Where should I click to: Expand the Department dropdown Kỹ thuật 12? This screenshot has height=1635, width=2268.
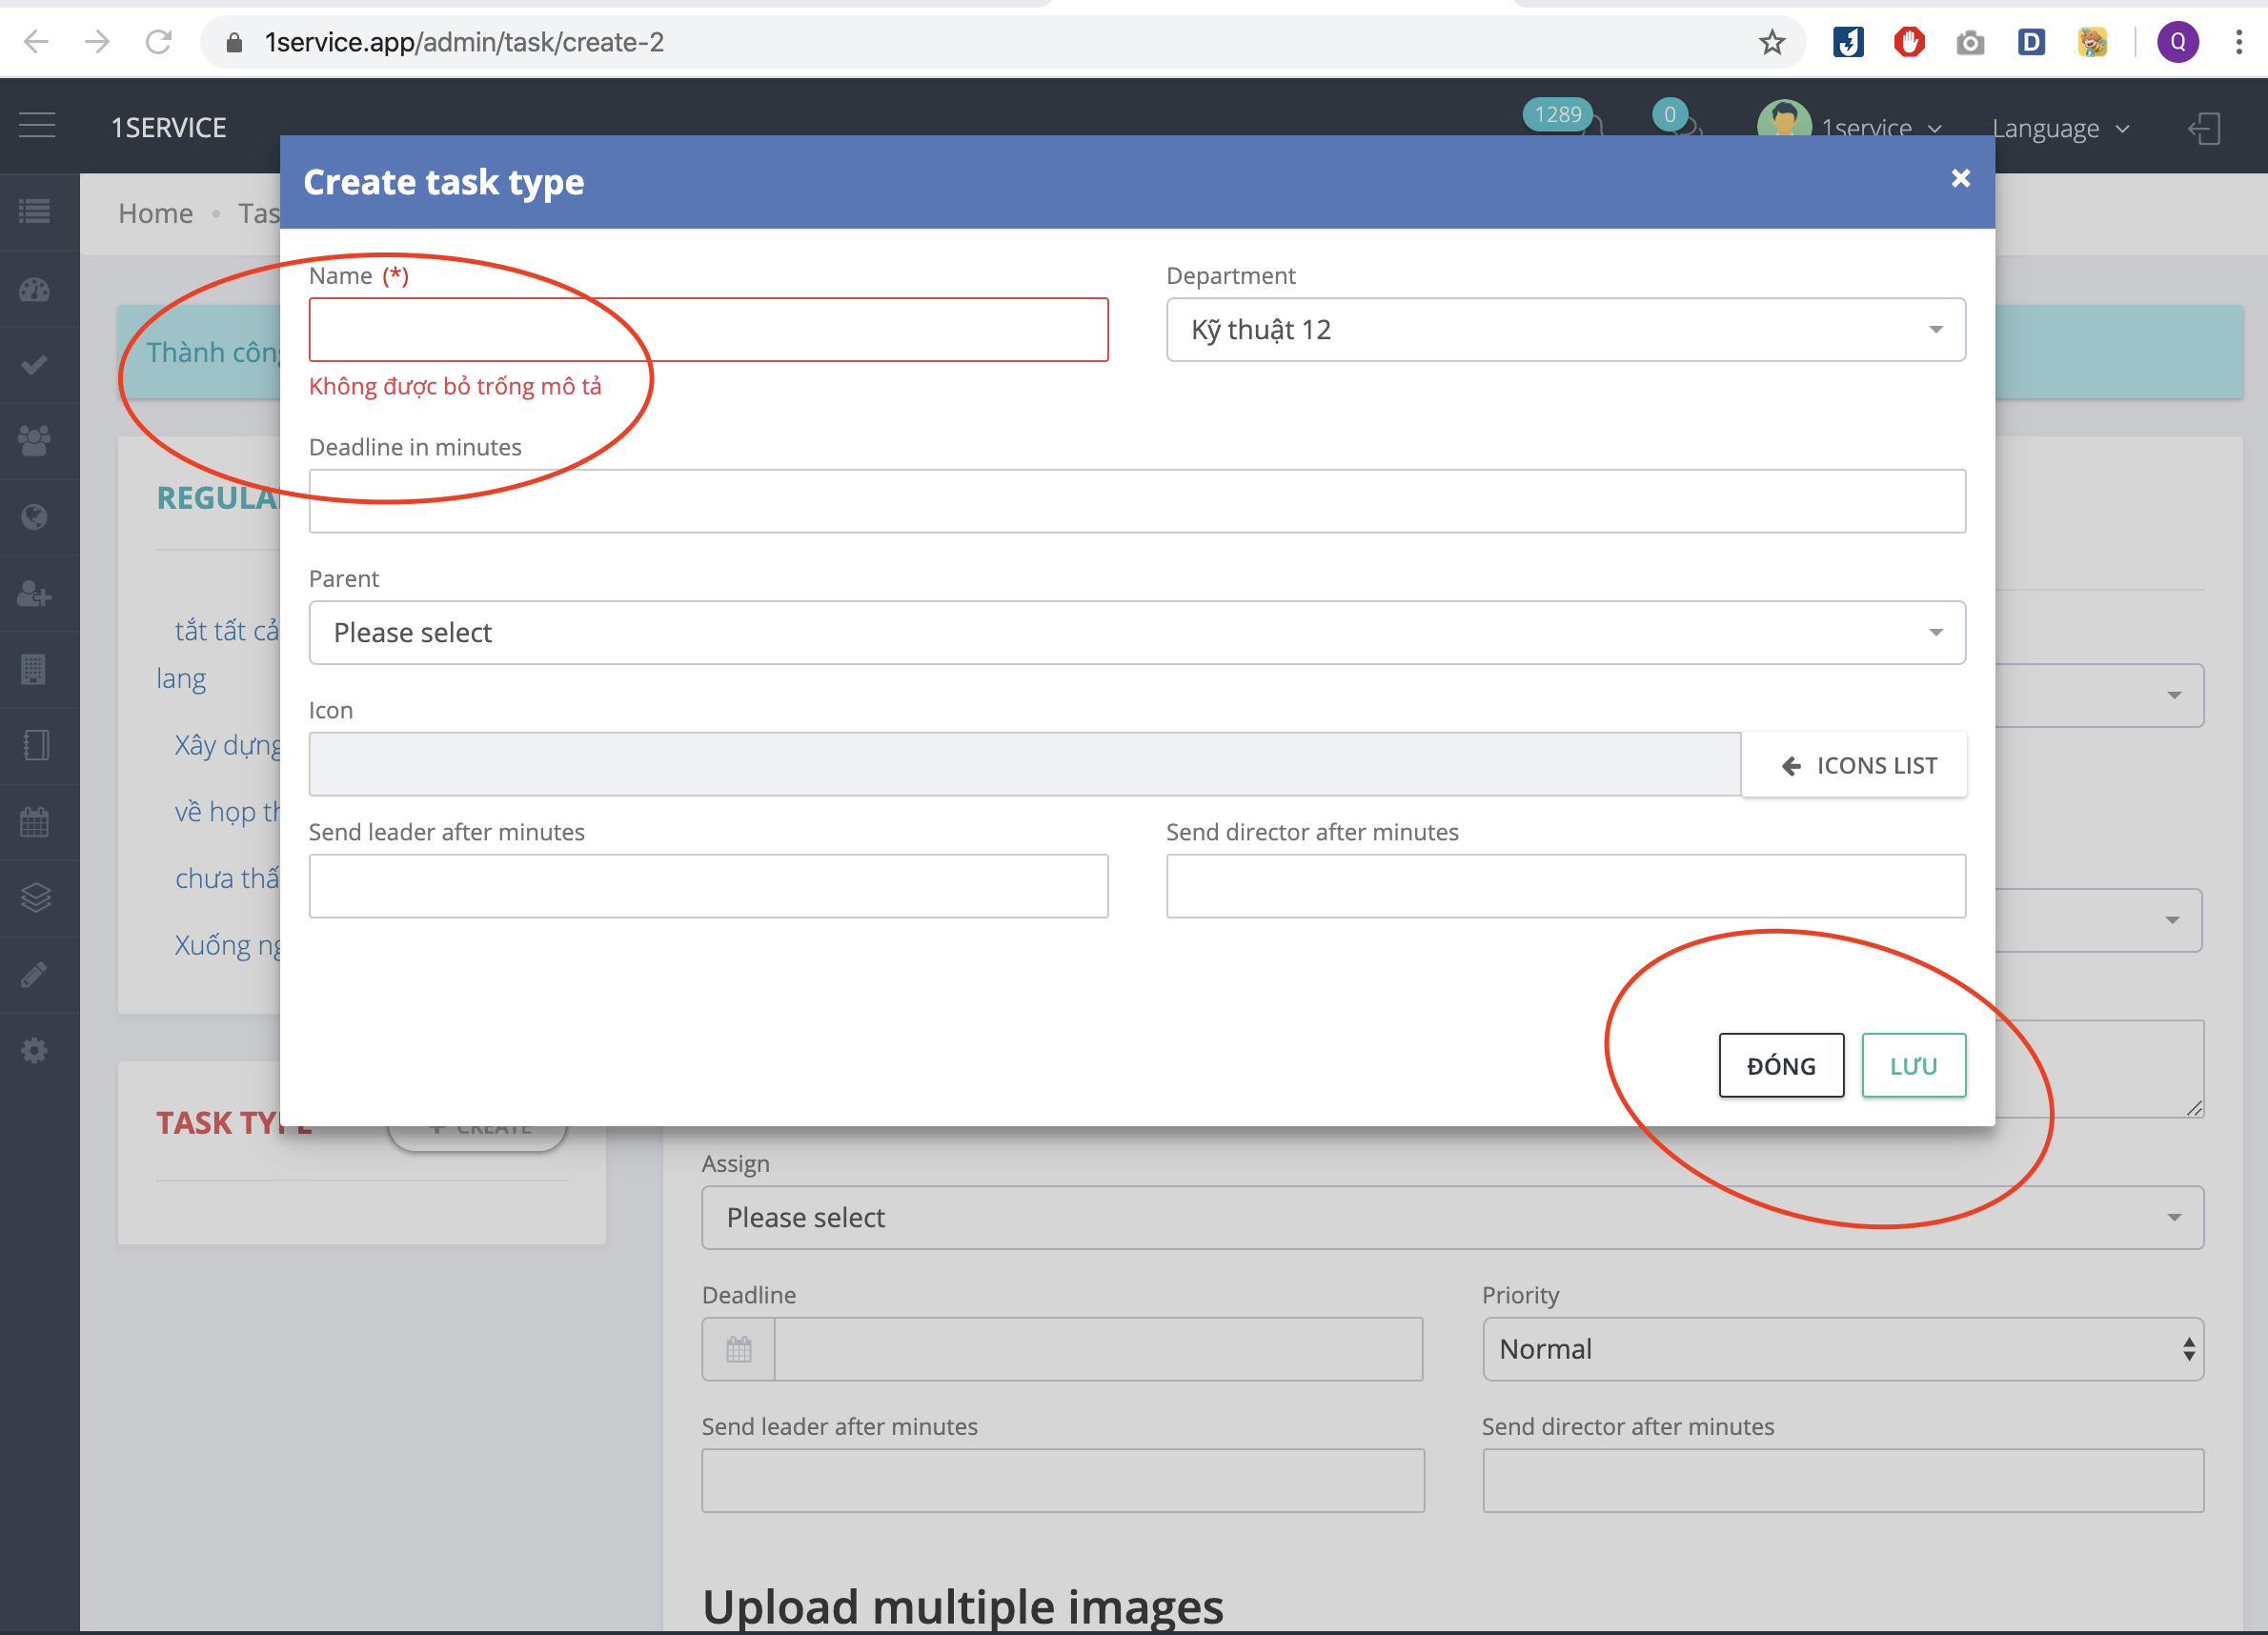coord(1565,329)
